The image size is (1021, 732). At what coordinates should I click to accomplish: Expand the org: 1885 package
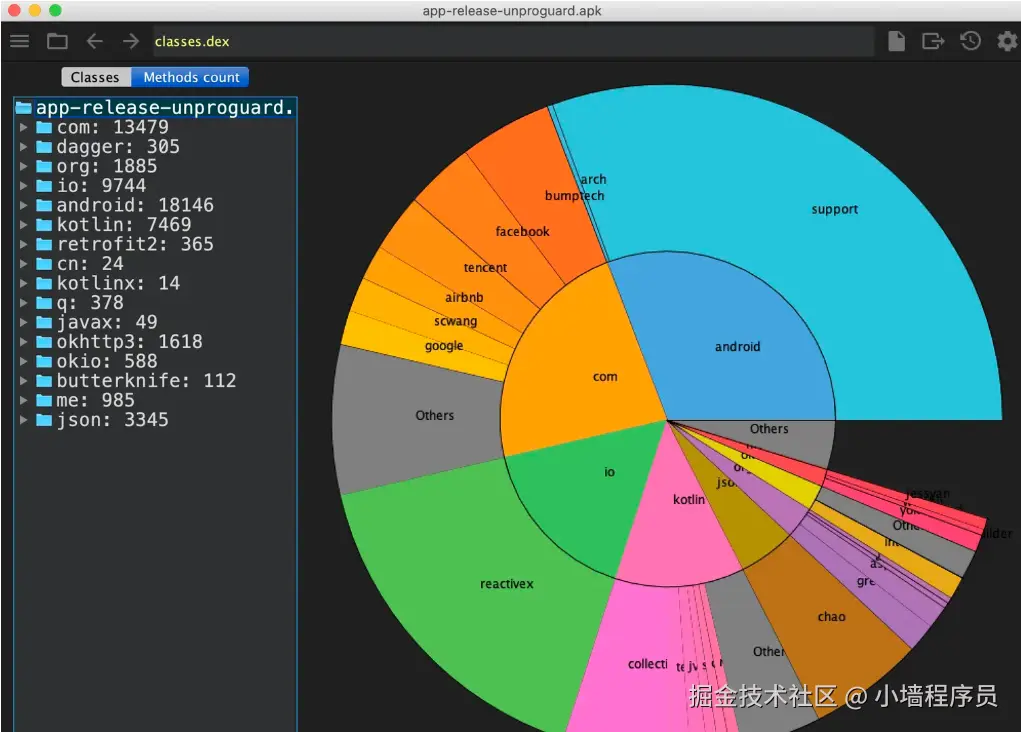(23, 166)
